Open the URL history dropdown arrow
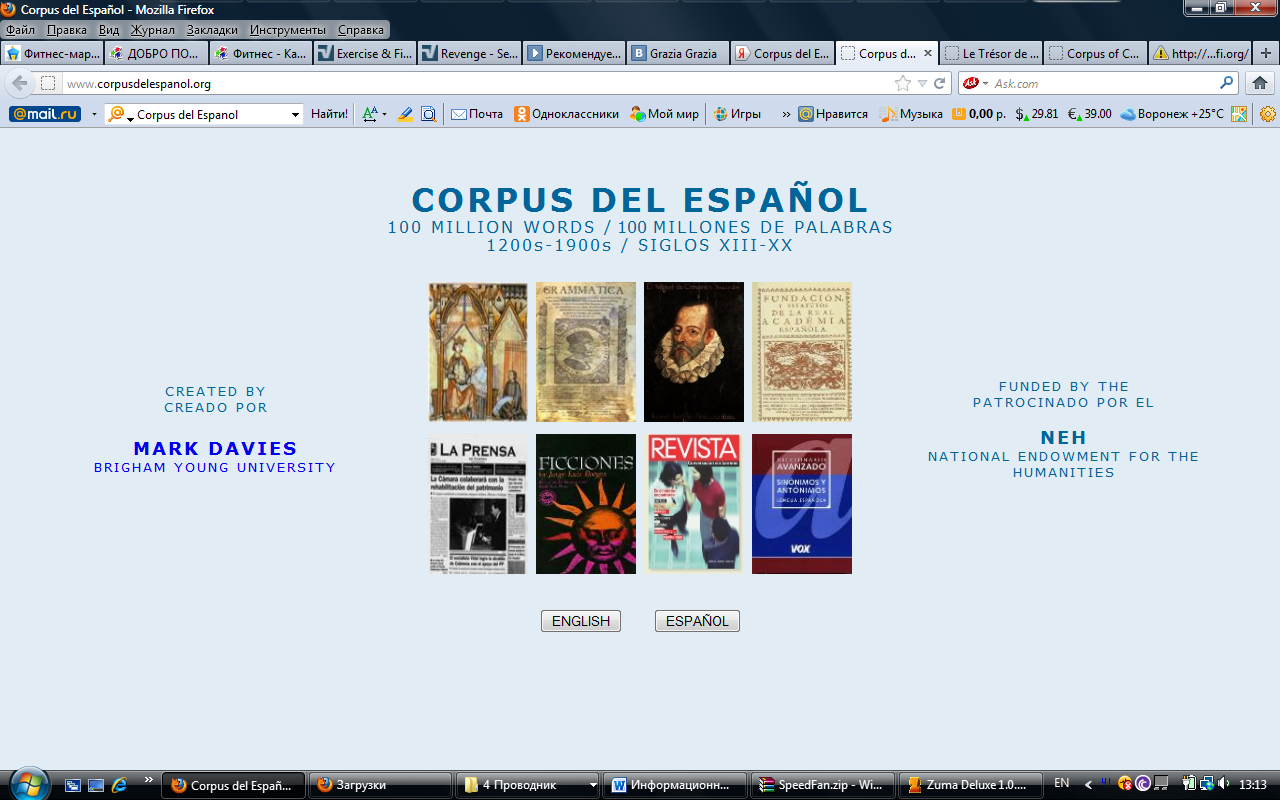This screenshot has height=800, width=1280. point(922,83)
